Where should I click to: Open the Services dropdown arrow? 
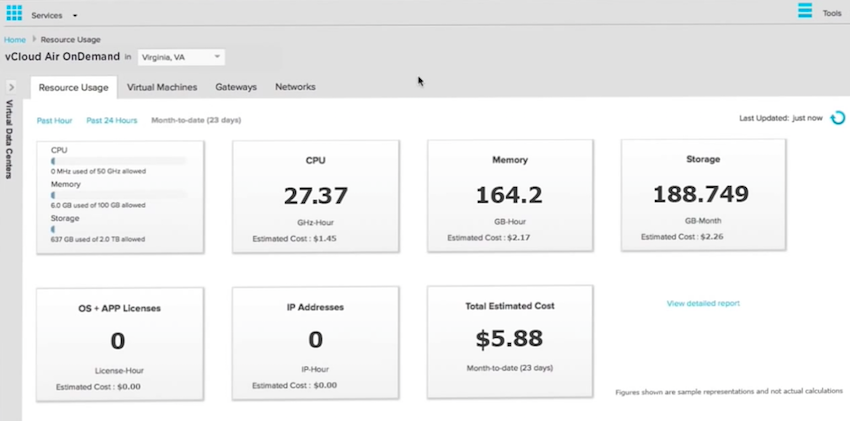pos(75,16)
